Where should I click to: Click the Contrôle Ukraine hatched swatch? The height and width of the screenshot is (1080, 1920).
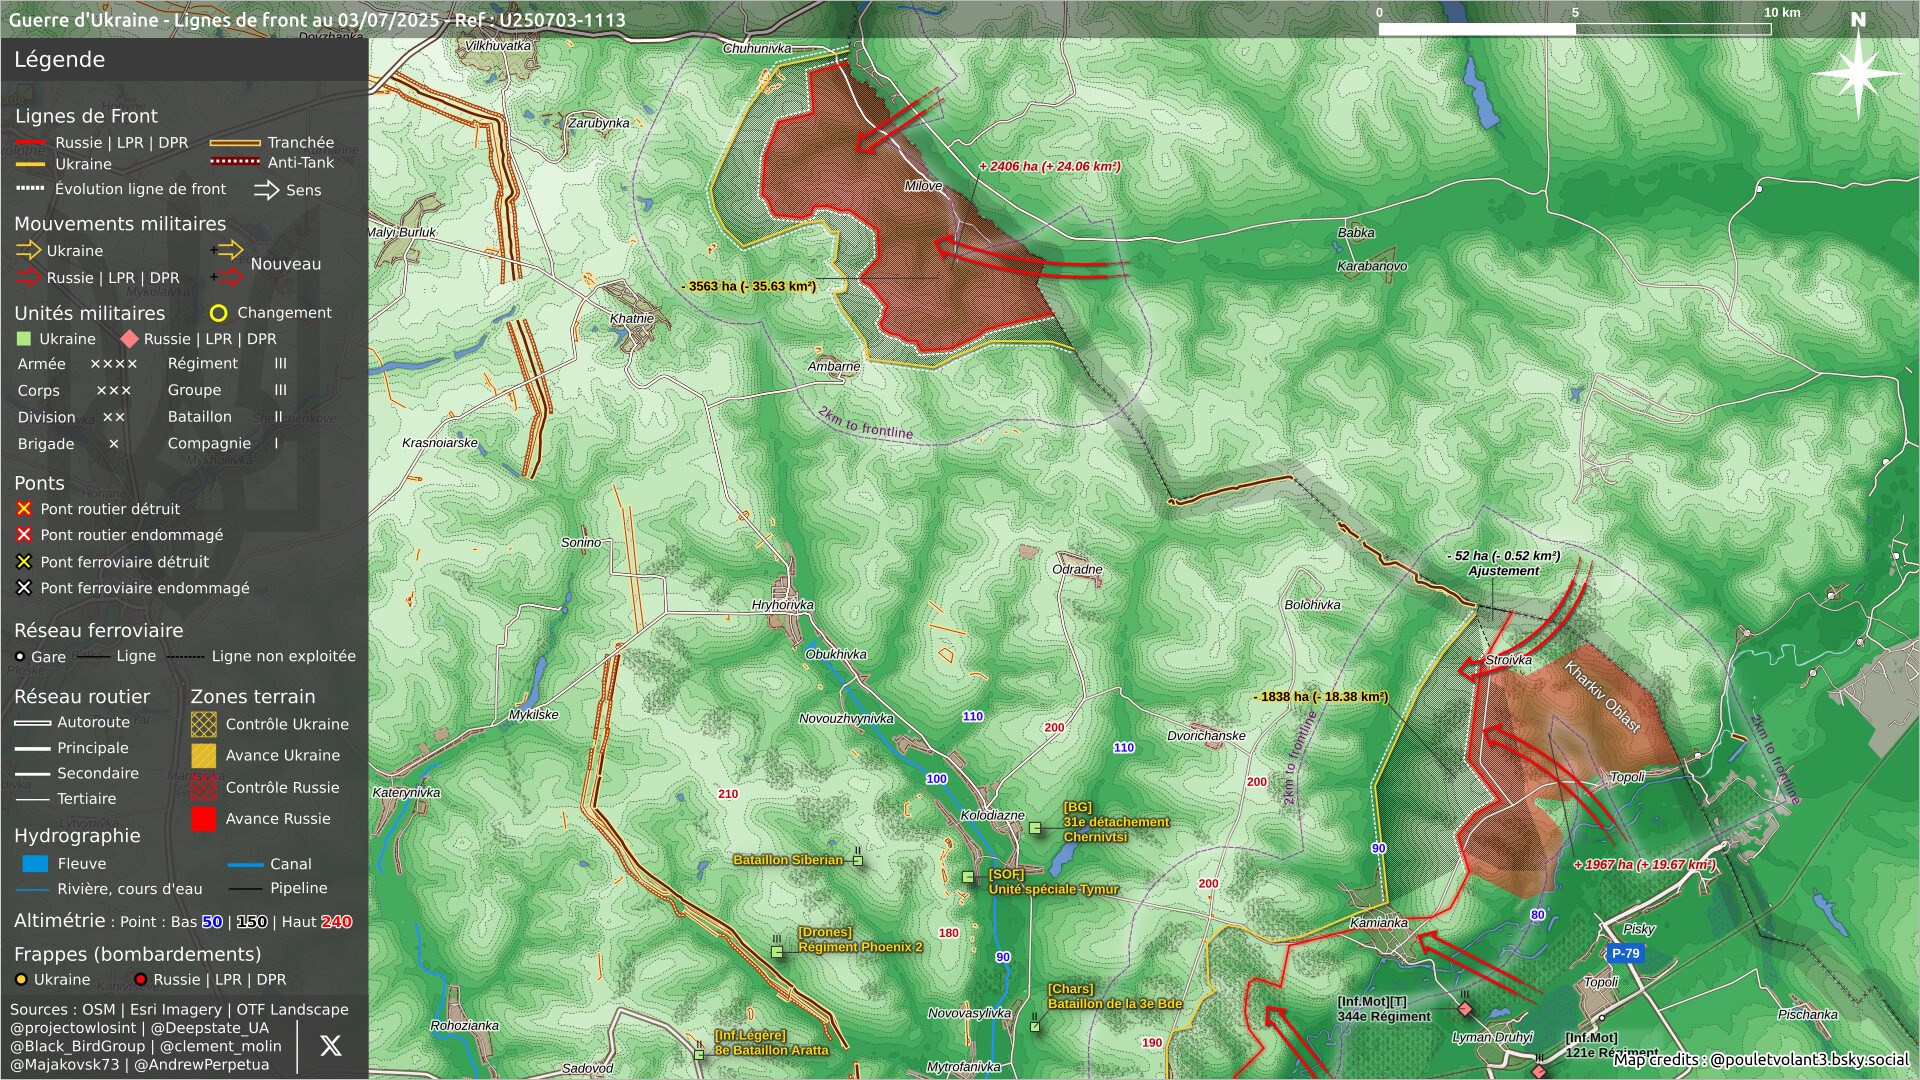(x=203, y=724)
